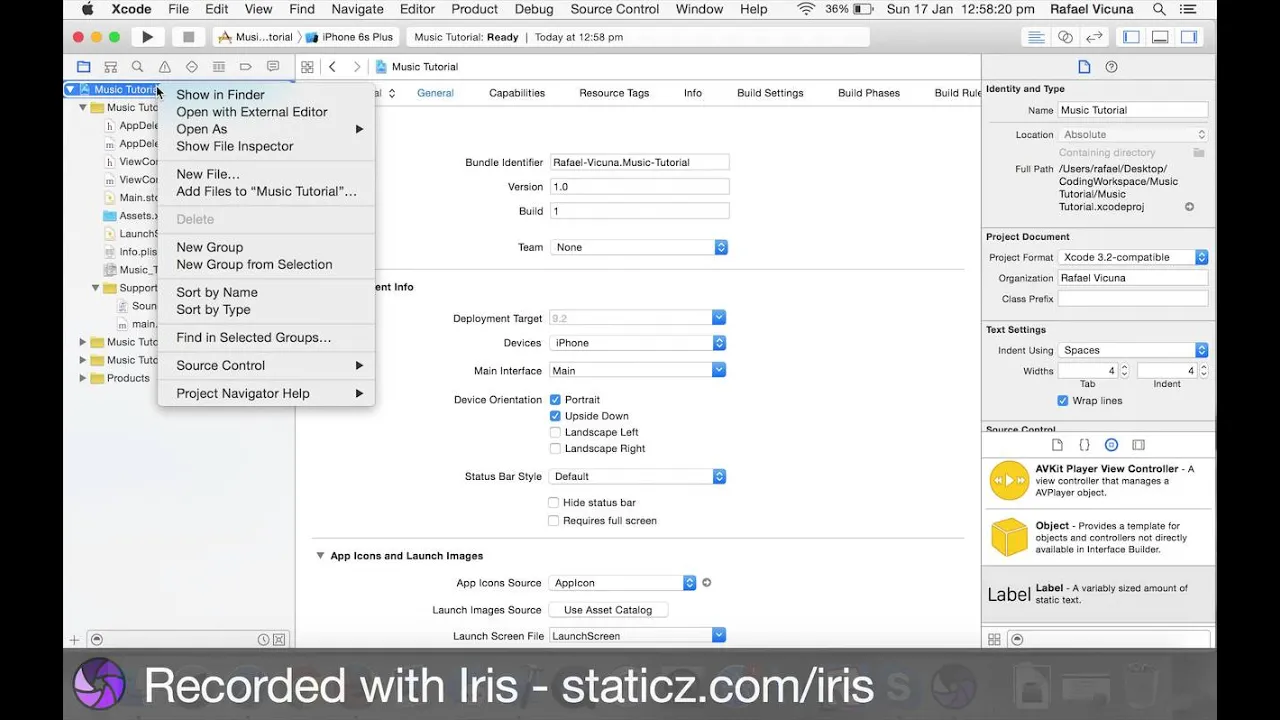Switch to the Assistant editor
Viewport: 1280px width, 720px height.
point(1066,37)
